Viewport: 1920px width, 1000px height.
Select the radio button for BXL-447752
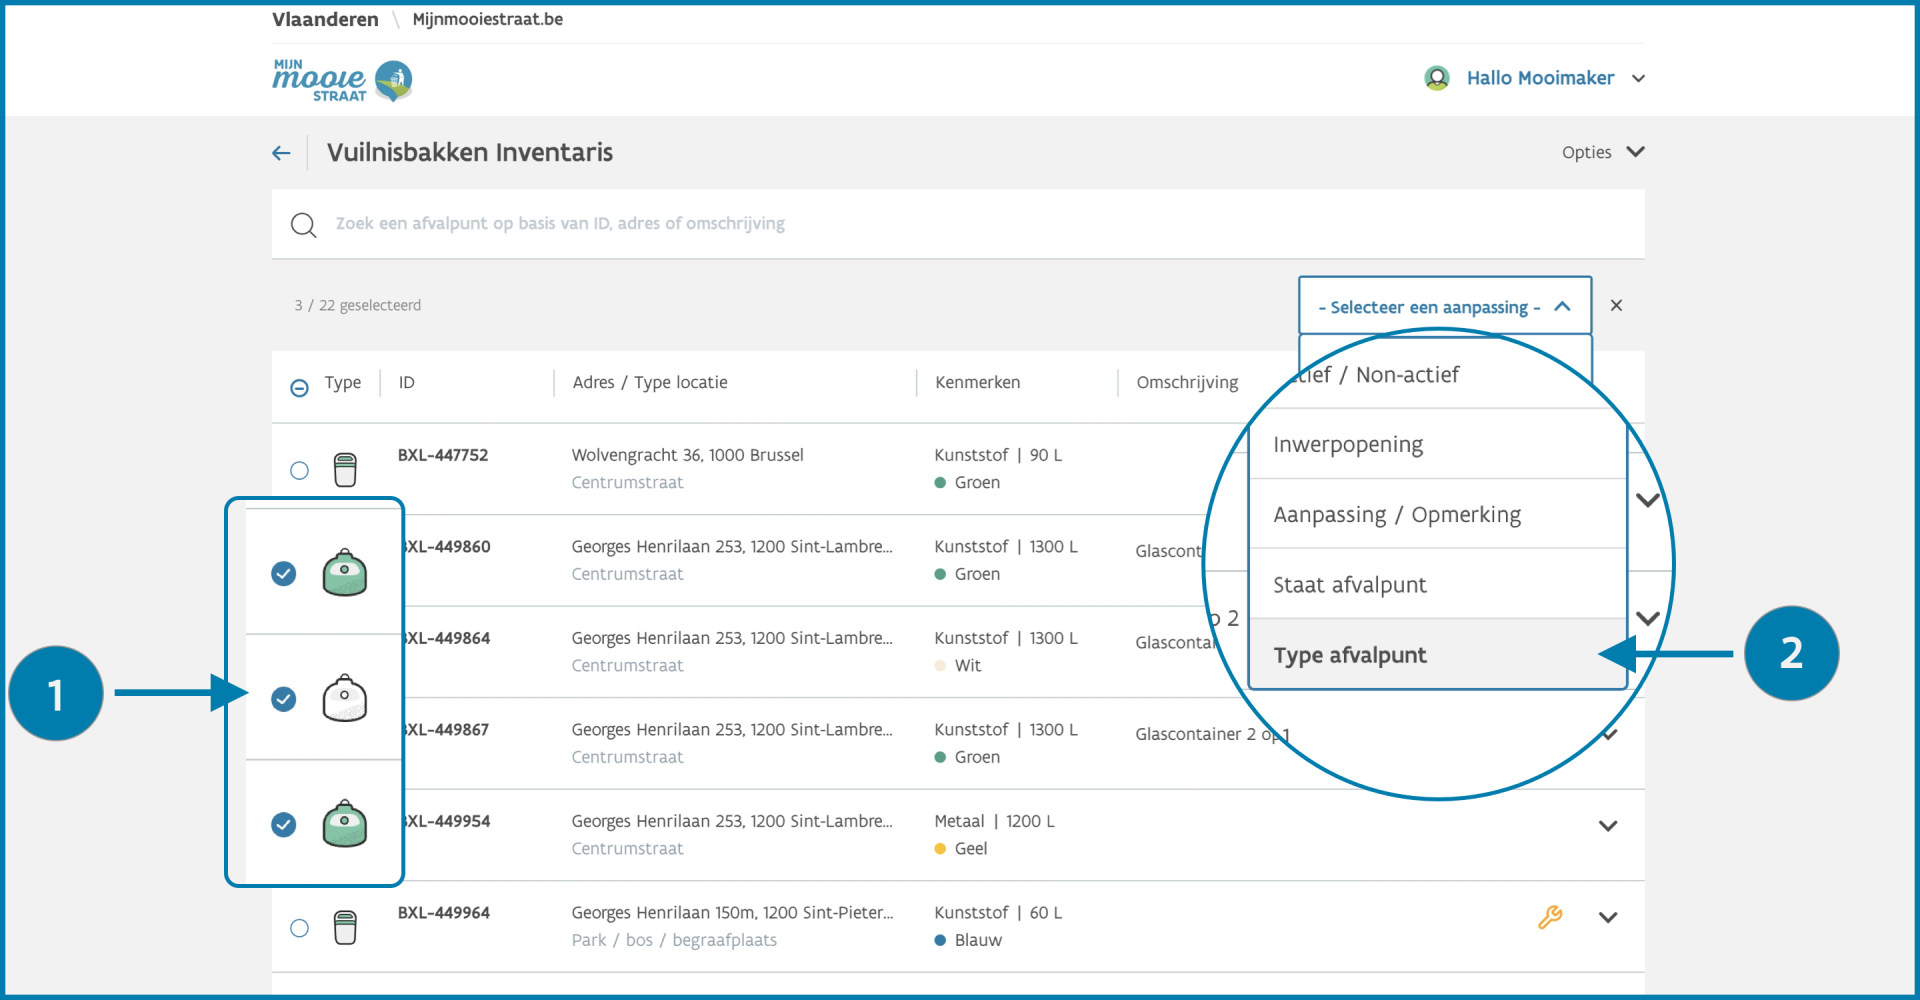click(299, 470)
